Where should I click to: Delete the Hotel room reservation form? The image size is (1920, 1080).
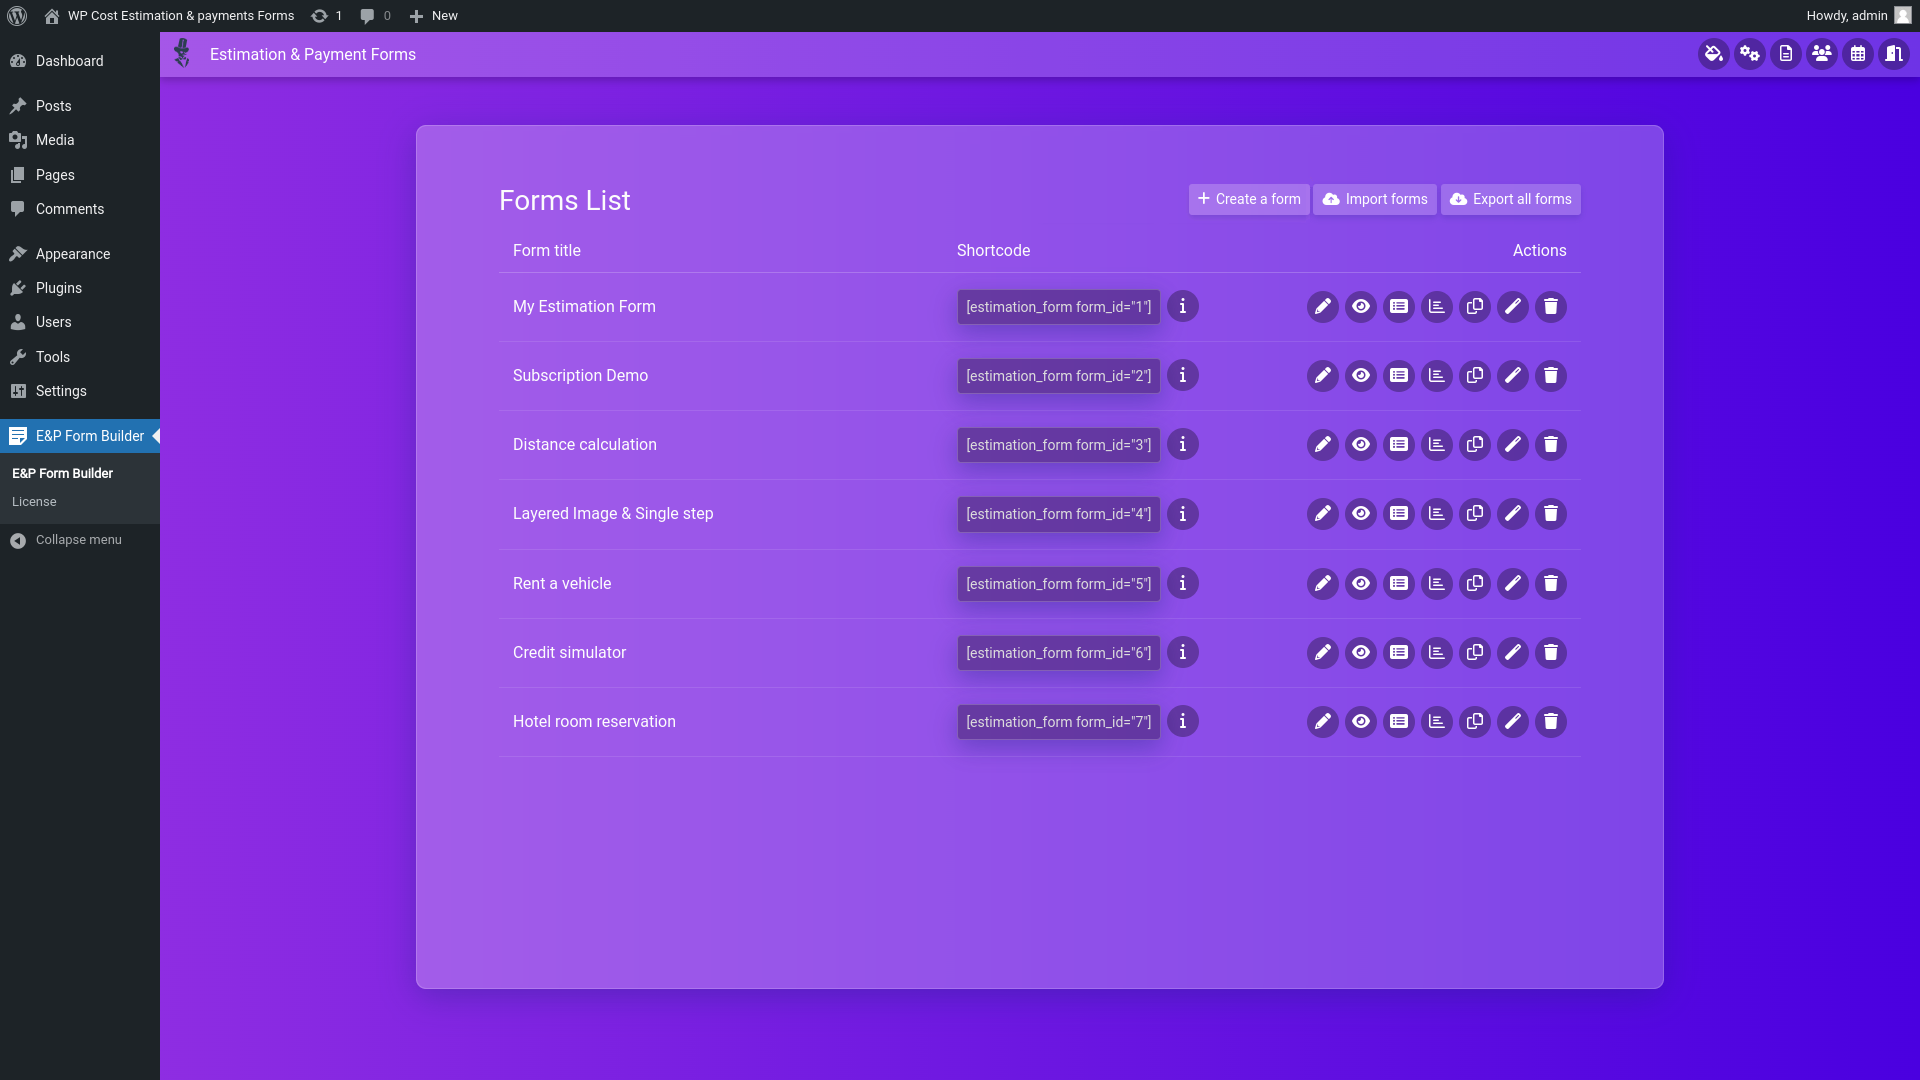point(1551,722)
